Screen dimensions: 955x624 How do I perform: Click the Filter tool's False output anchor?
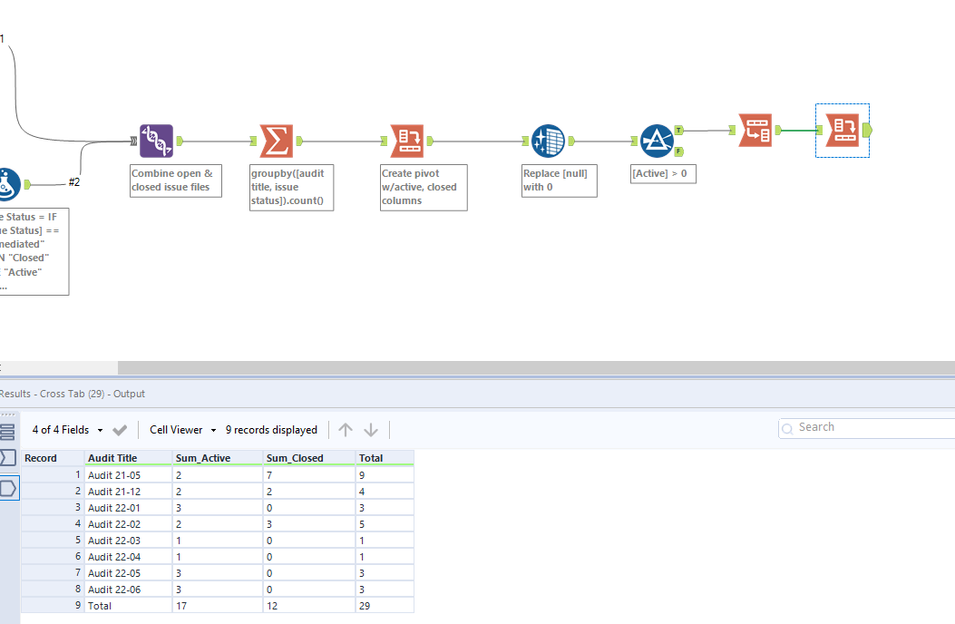(x=678, y=152)
